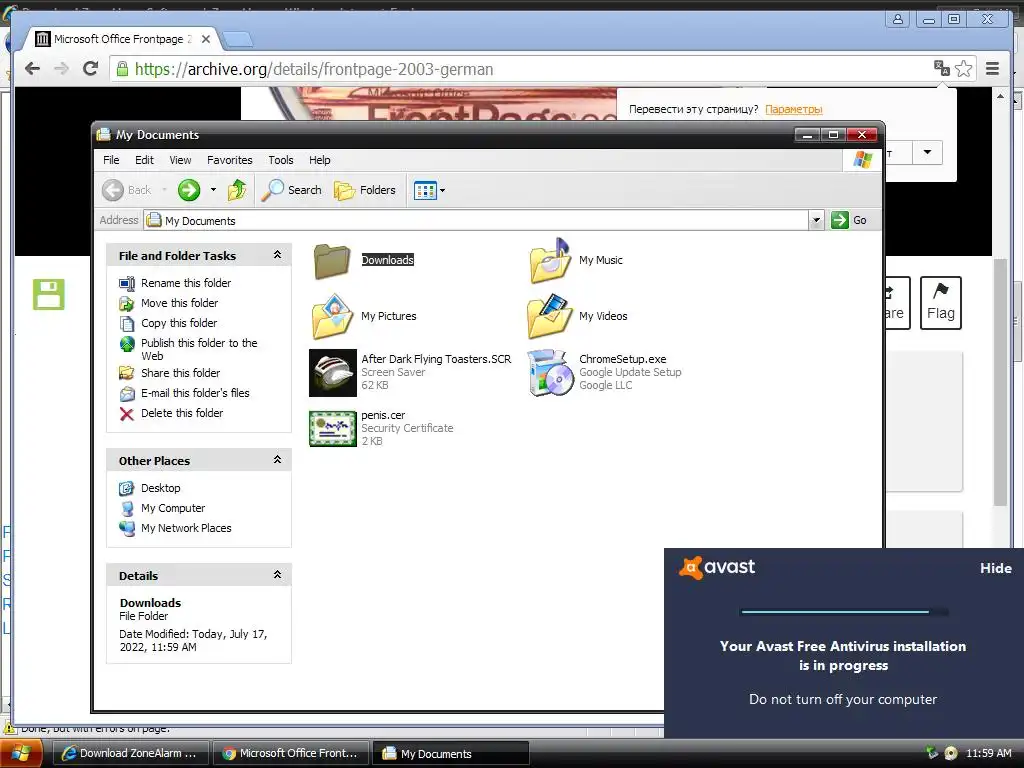Click Move this folder

179,303
